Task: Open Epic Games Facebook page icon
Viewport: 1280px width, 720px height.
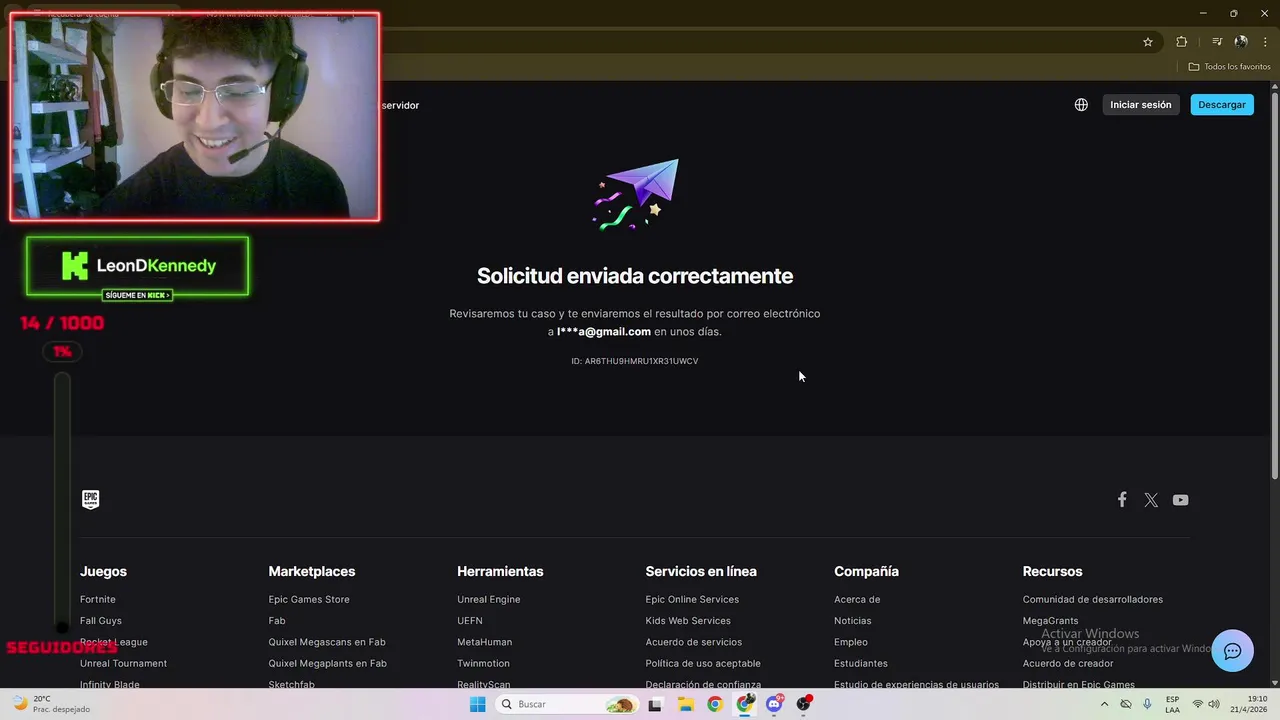Action: 1122,499
